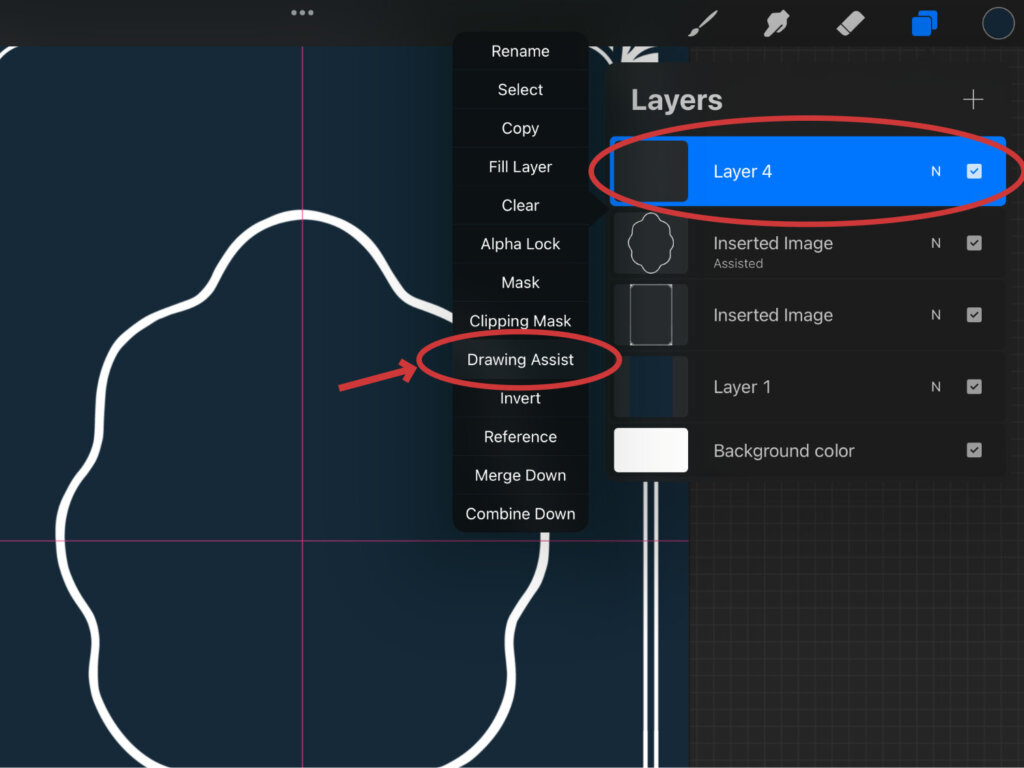Add a new layer with plus icon
The width and height of the screenshot is (1024, 768).
(972, 100)
